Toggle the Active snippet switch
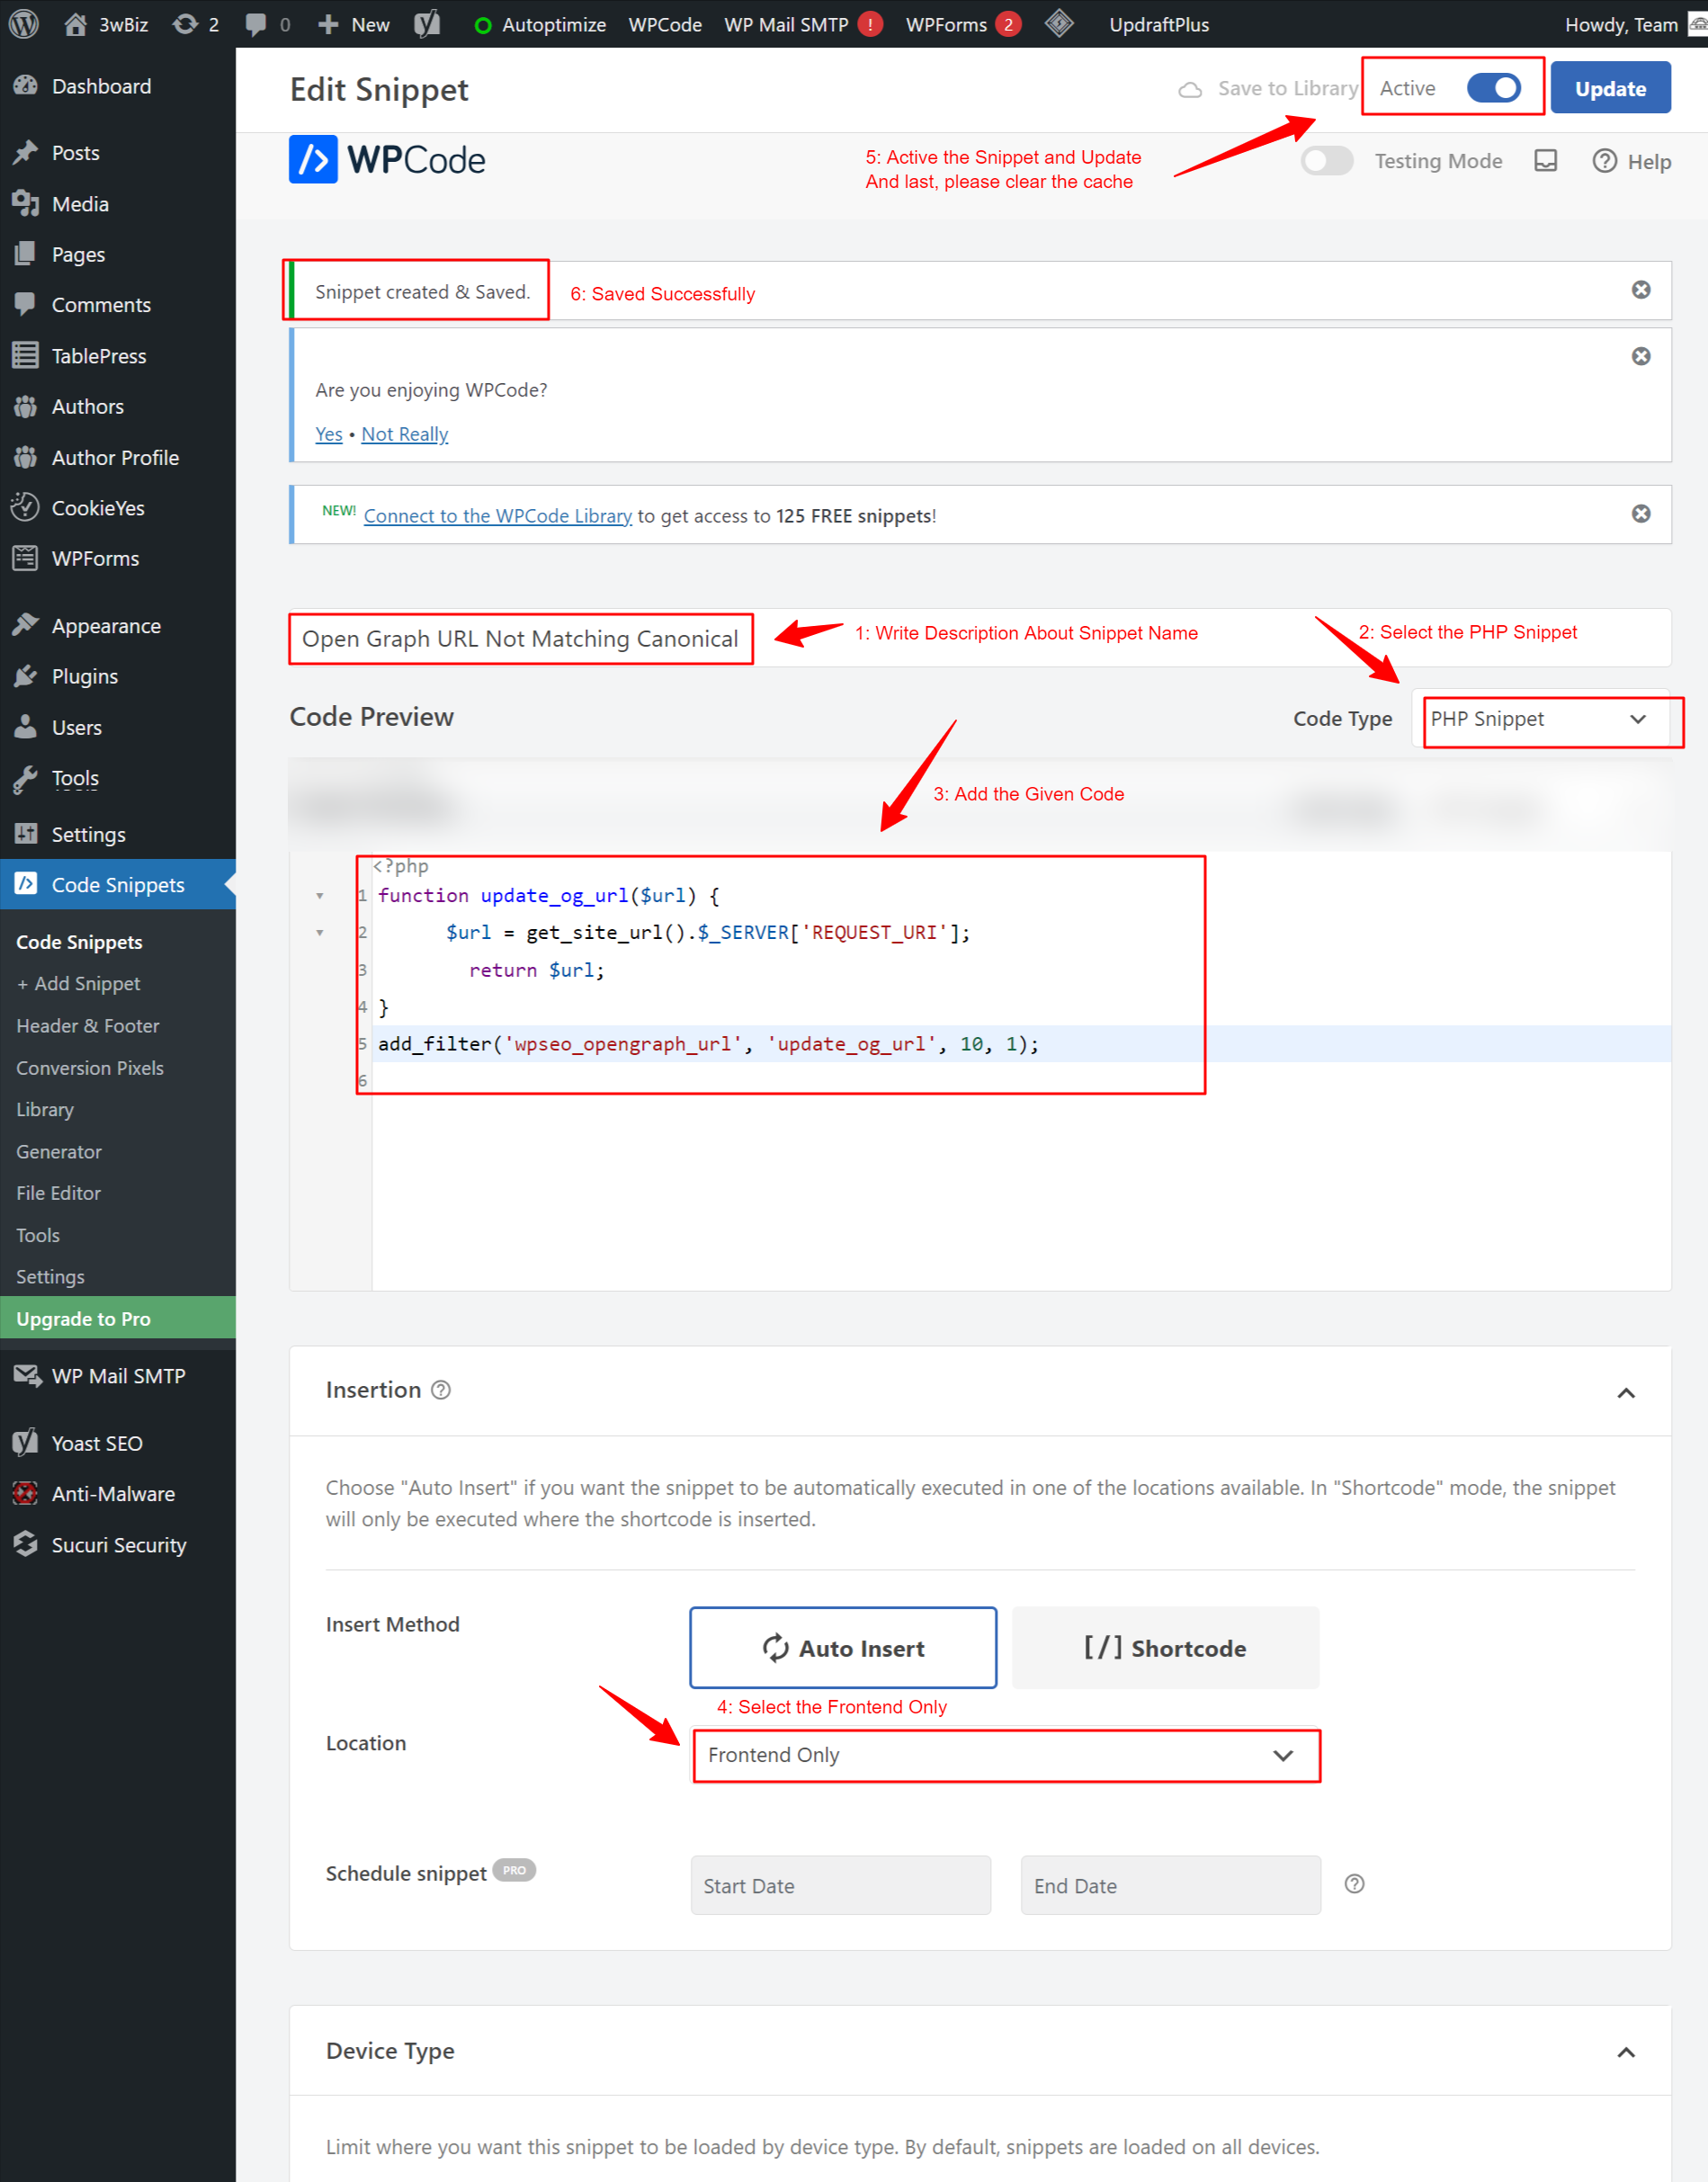 pos(1493,88)
